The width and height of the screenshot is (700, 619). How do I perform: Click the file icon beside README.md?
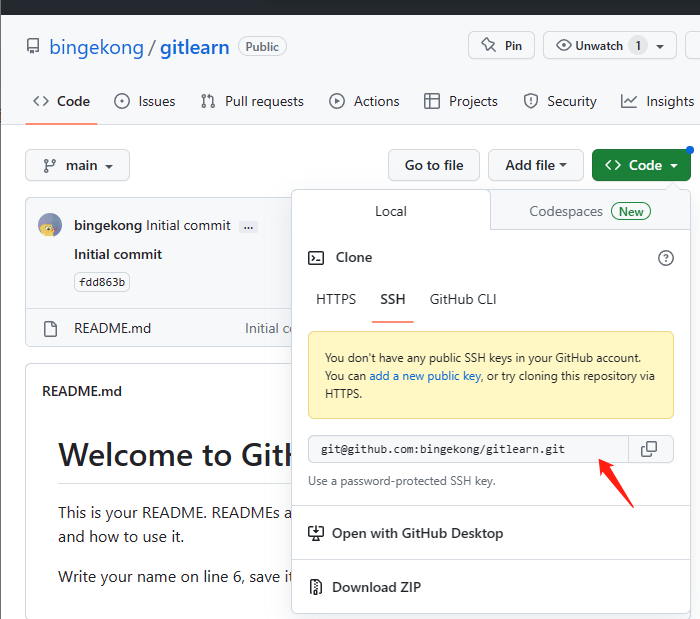[50, 328]
